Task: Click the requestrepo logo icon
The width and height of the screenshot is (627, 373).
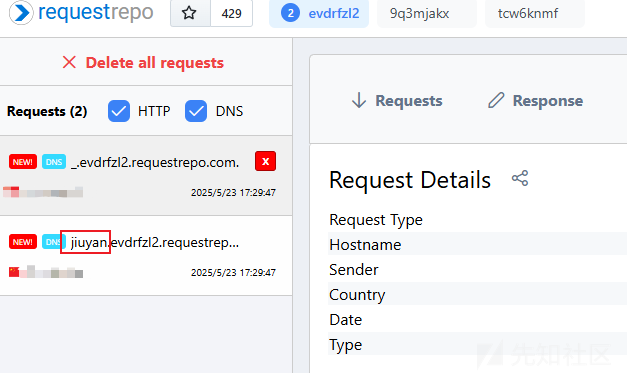Action: point(21,12)
